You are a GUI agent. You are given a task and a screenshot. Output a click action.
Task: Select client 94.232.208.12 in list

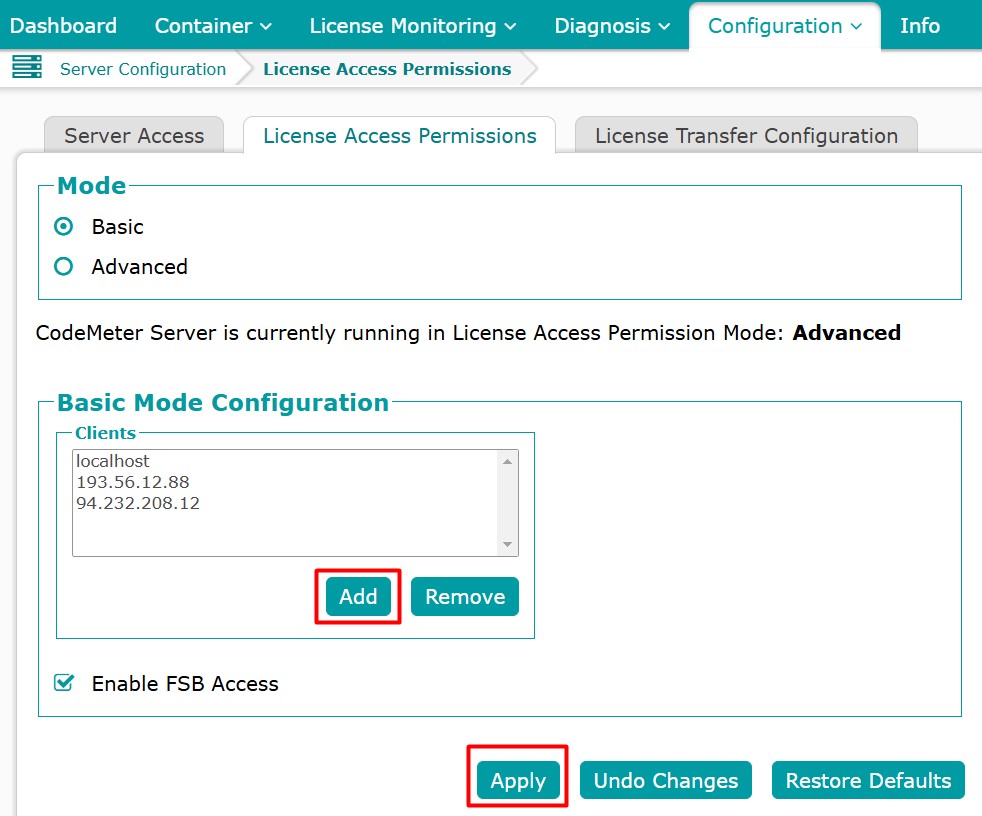pyautogui.click(x=138, y=503)
